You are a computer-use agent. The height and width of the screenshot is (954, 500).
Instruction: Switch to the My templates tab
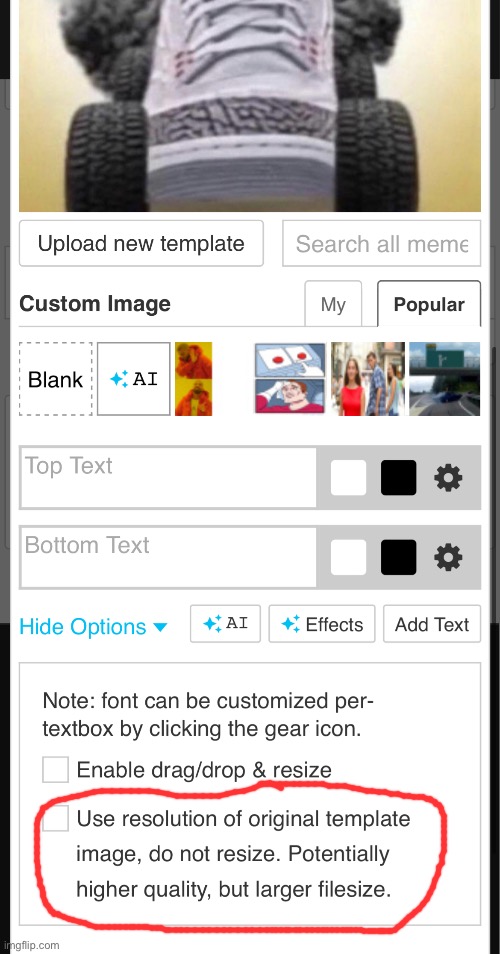point(333,304)
